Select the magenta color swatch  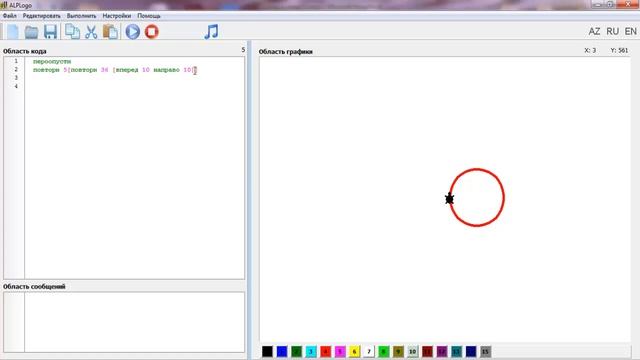click(x=340, y=351)
